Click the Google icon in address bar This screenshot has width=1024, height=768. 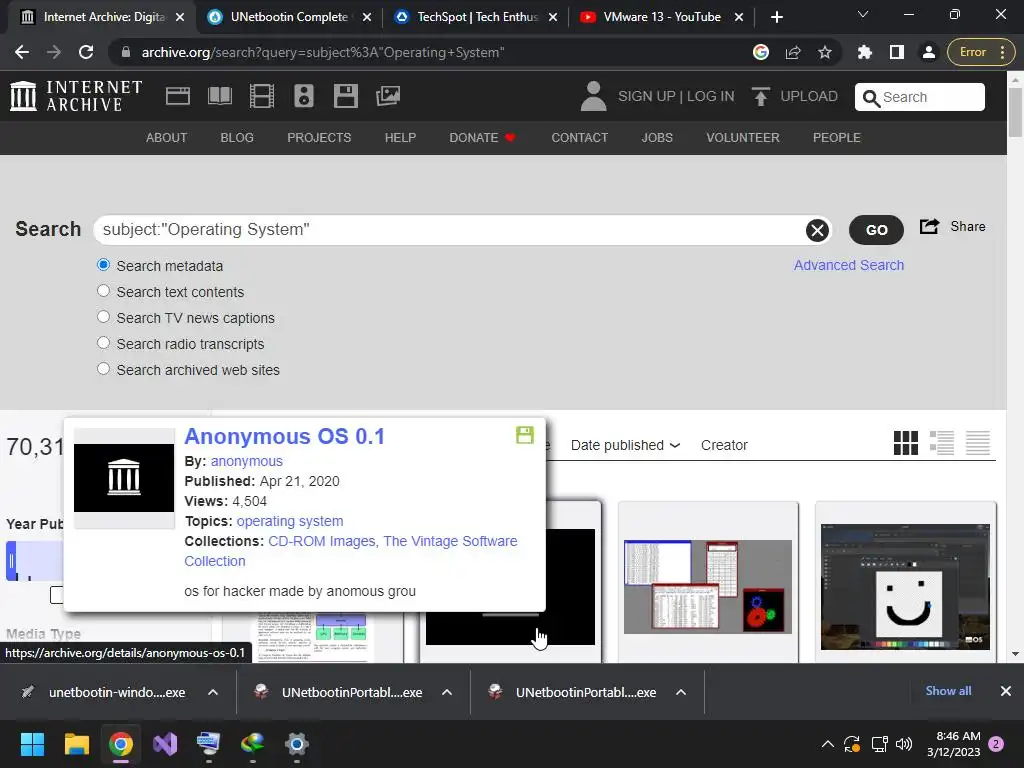click(x=761, y=52)
